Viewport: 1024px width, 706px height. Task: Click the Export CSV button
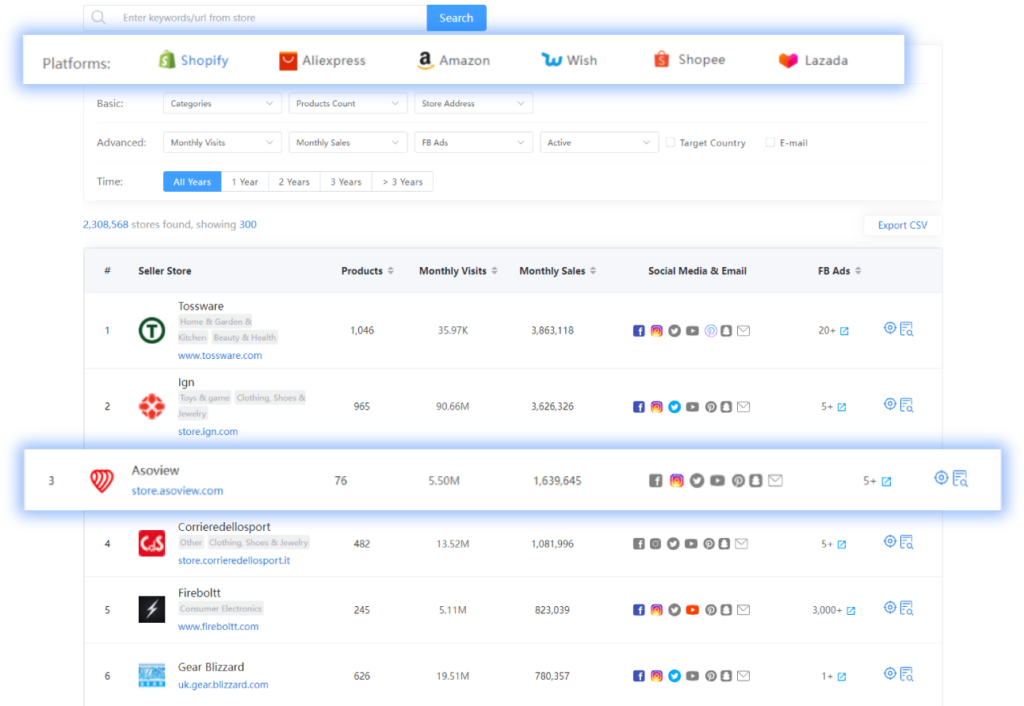902,225
